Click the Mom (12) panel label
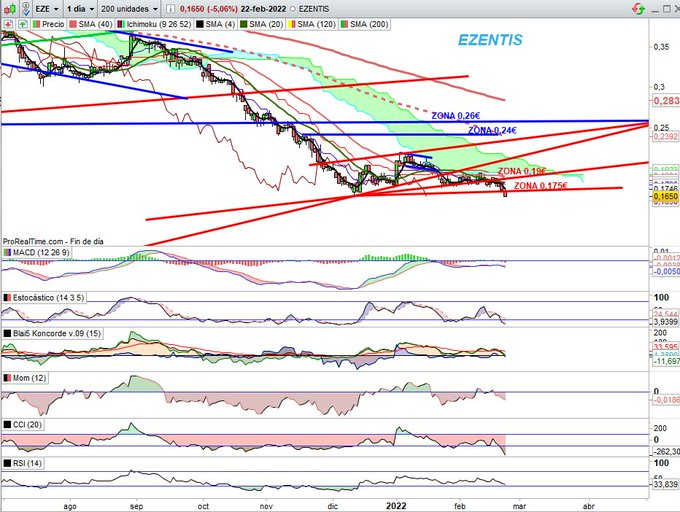680x512 pixels. [x=25, y=378]
